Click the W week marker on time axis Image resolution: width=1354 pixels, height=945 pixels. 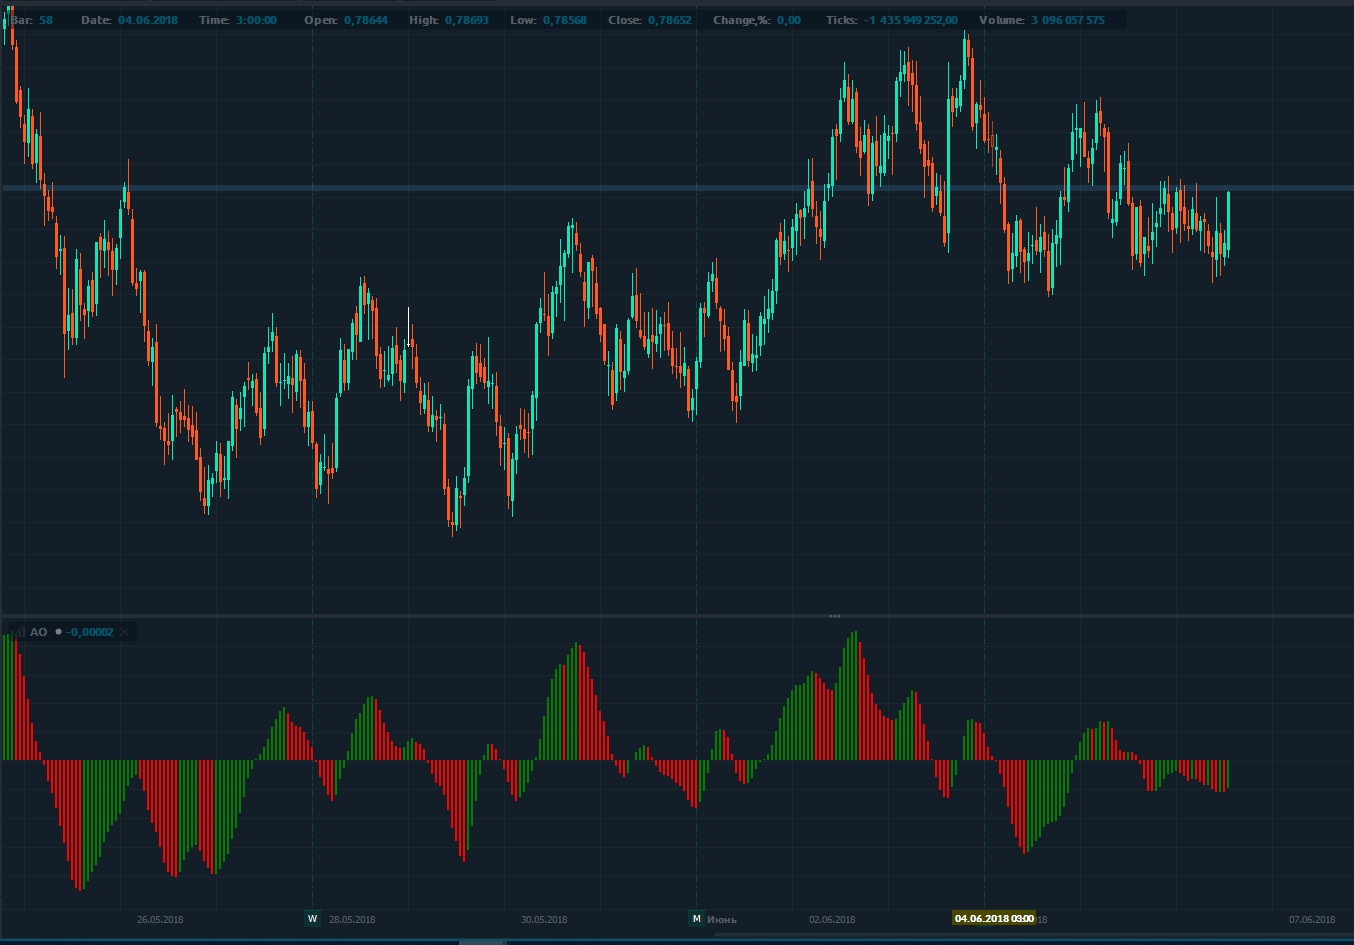(312, 919)
